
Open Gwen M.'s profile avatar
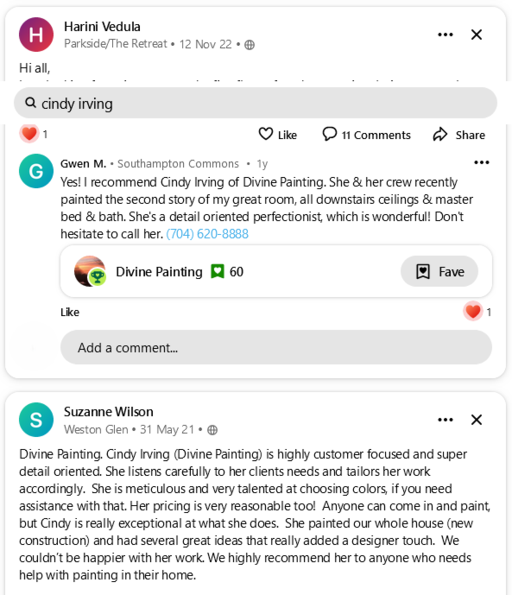36,171
